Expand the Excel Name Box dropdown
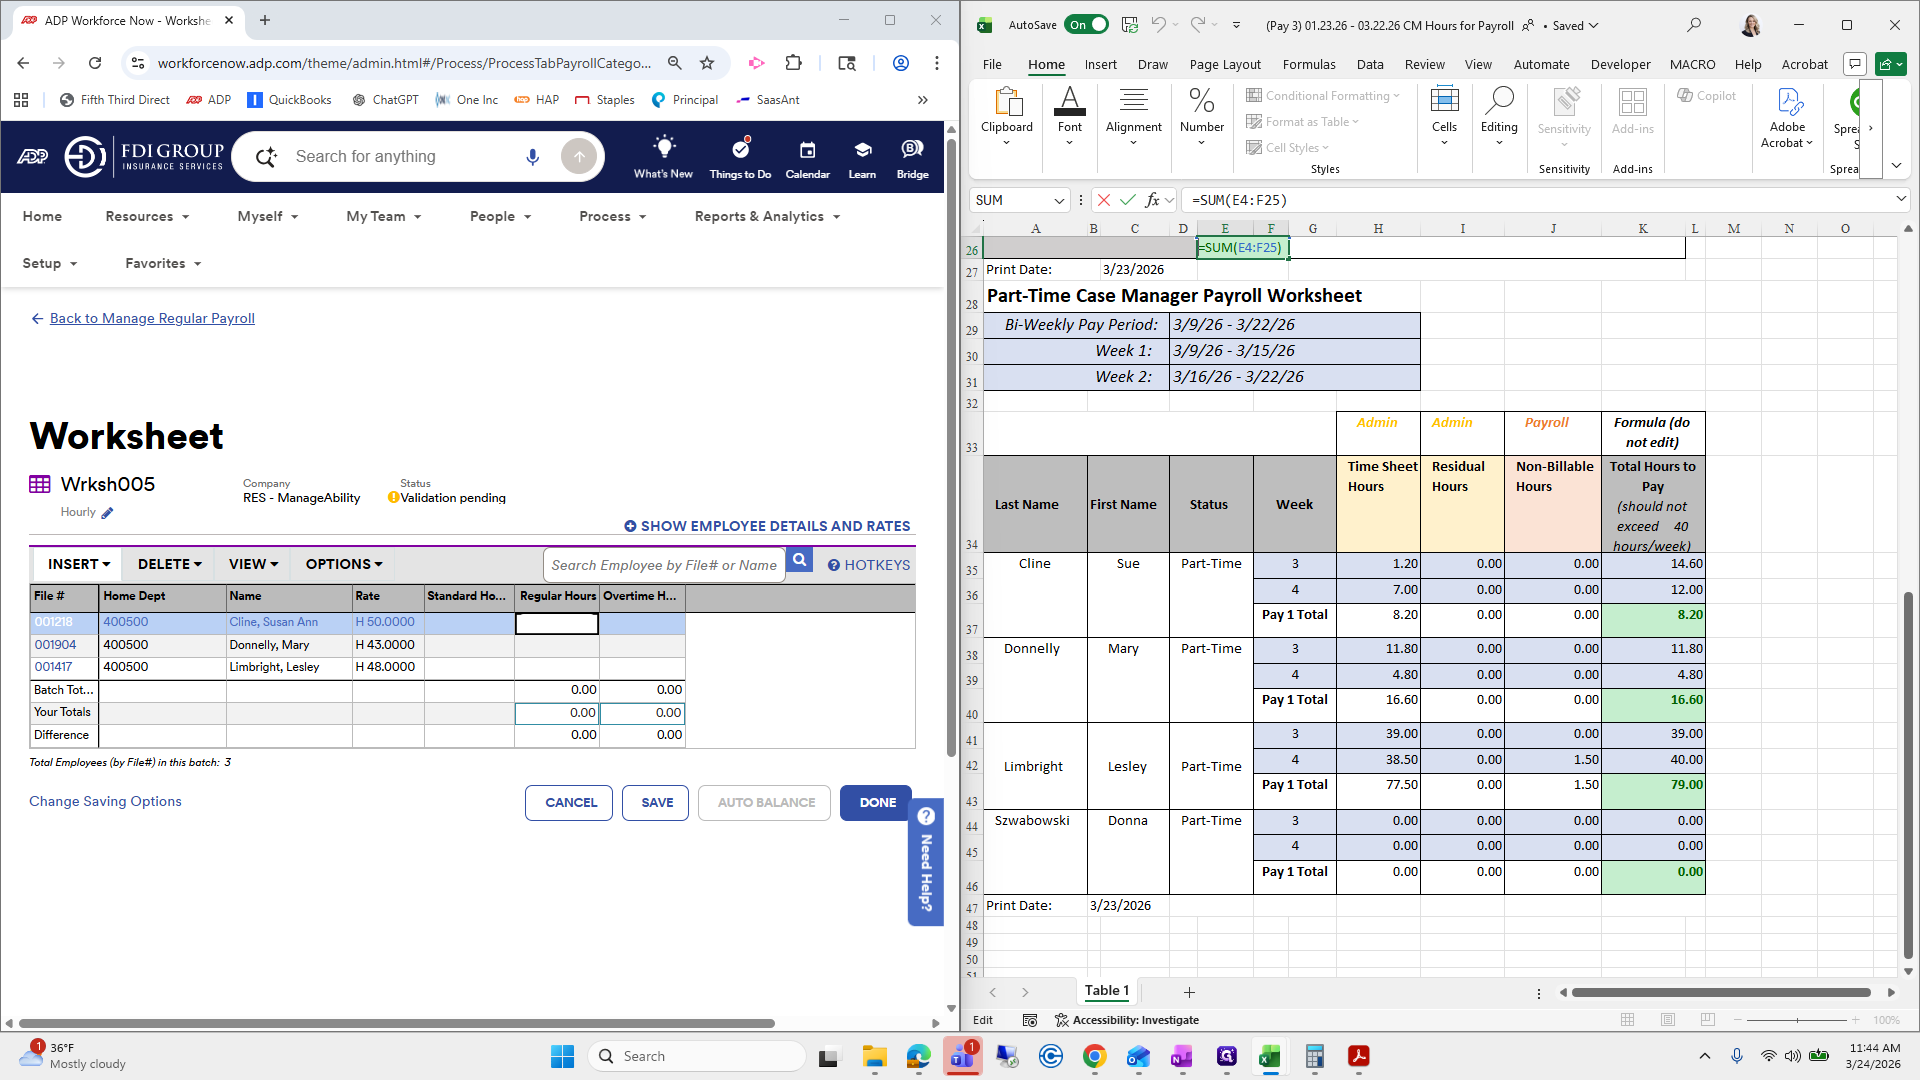This screenshot has height=1080, width=1920. (1059, 200)
